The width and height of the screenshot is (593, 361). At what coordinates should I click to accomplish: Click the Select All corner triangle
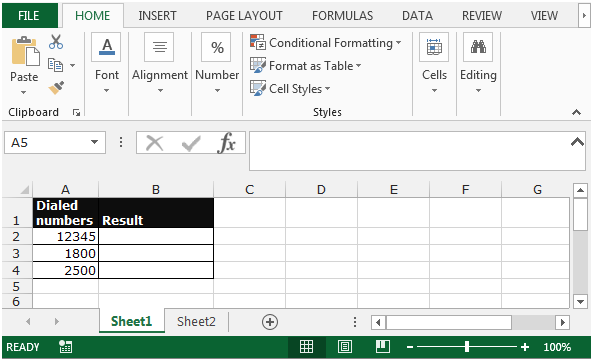25,189
